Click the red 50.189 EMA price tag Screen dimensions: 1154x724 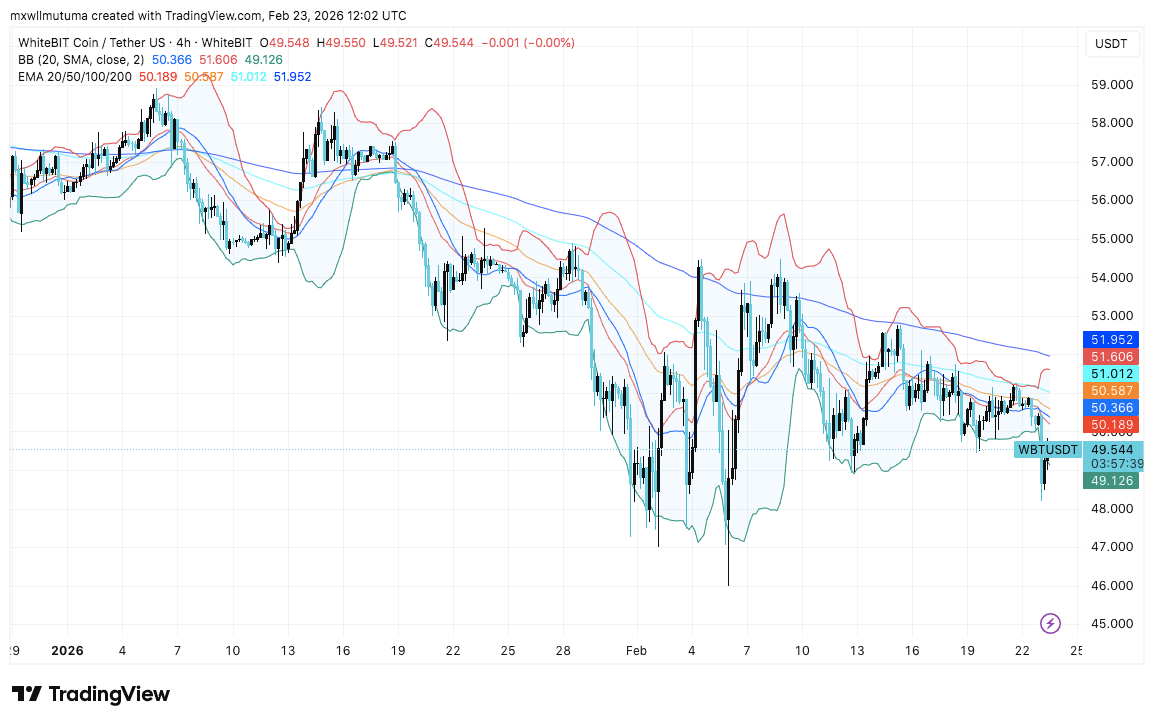(x=1112, y=426)
